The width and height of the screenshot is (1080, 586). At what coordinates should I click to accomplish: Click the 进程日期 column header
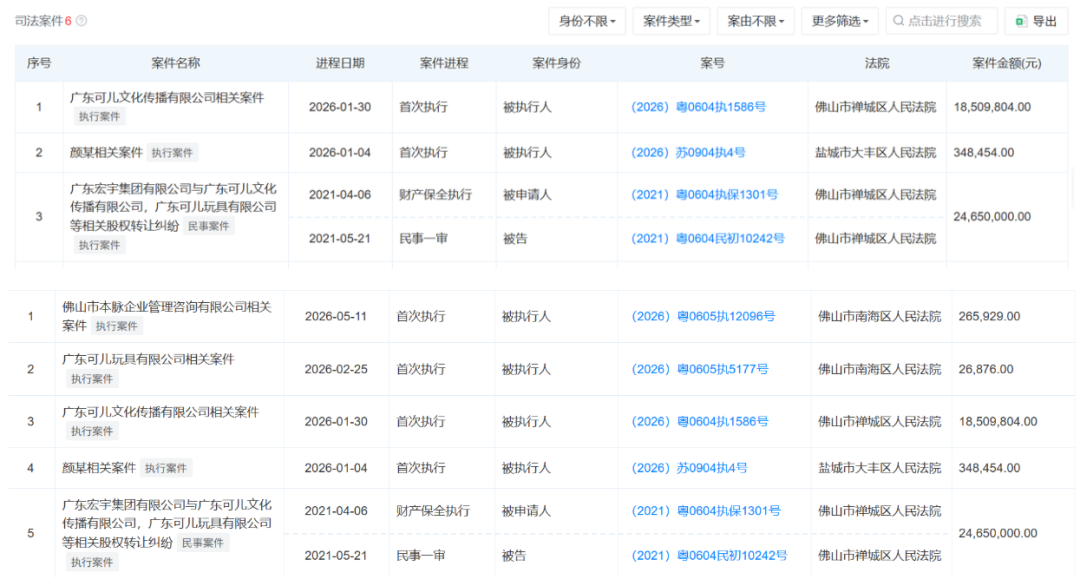click(x=340, y=63)
